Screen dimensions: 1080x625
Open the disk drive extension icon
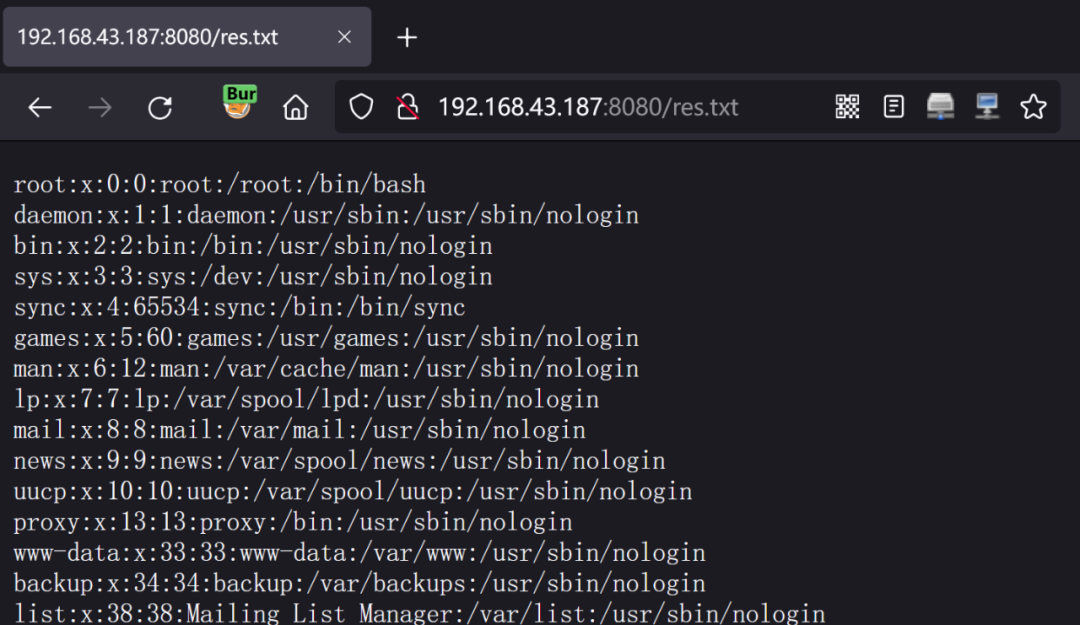(x=940, y=107)
